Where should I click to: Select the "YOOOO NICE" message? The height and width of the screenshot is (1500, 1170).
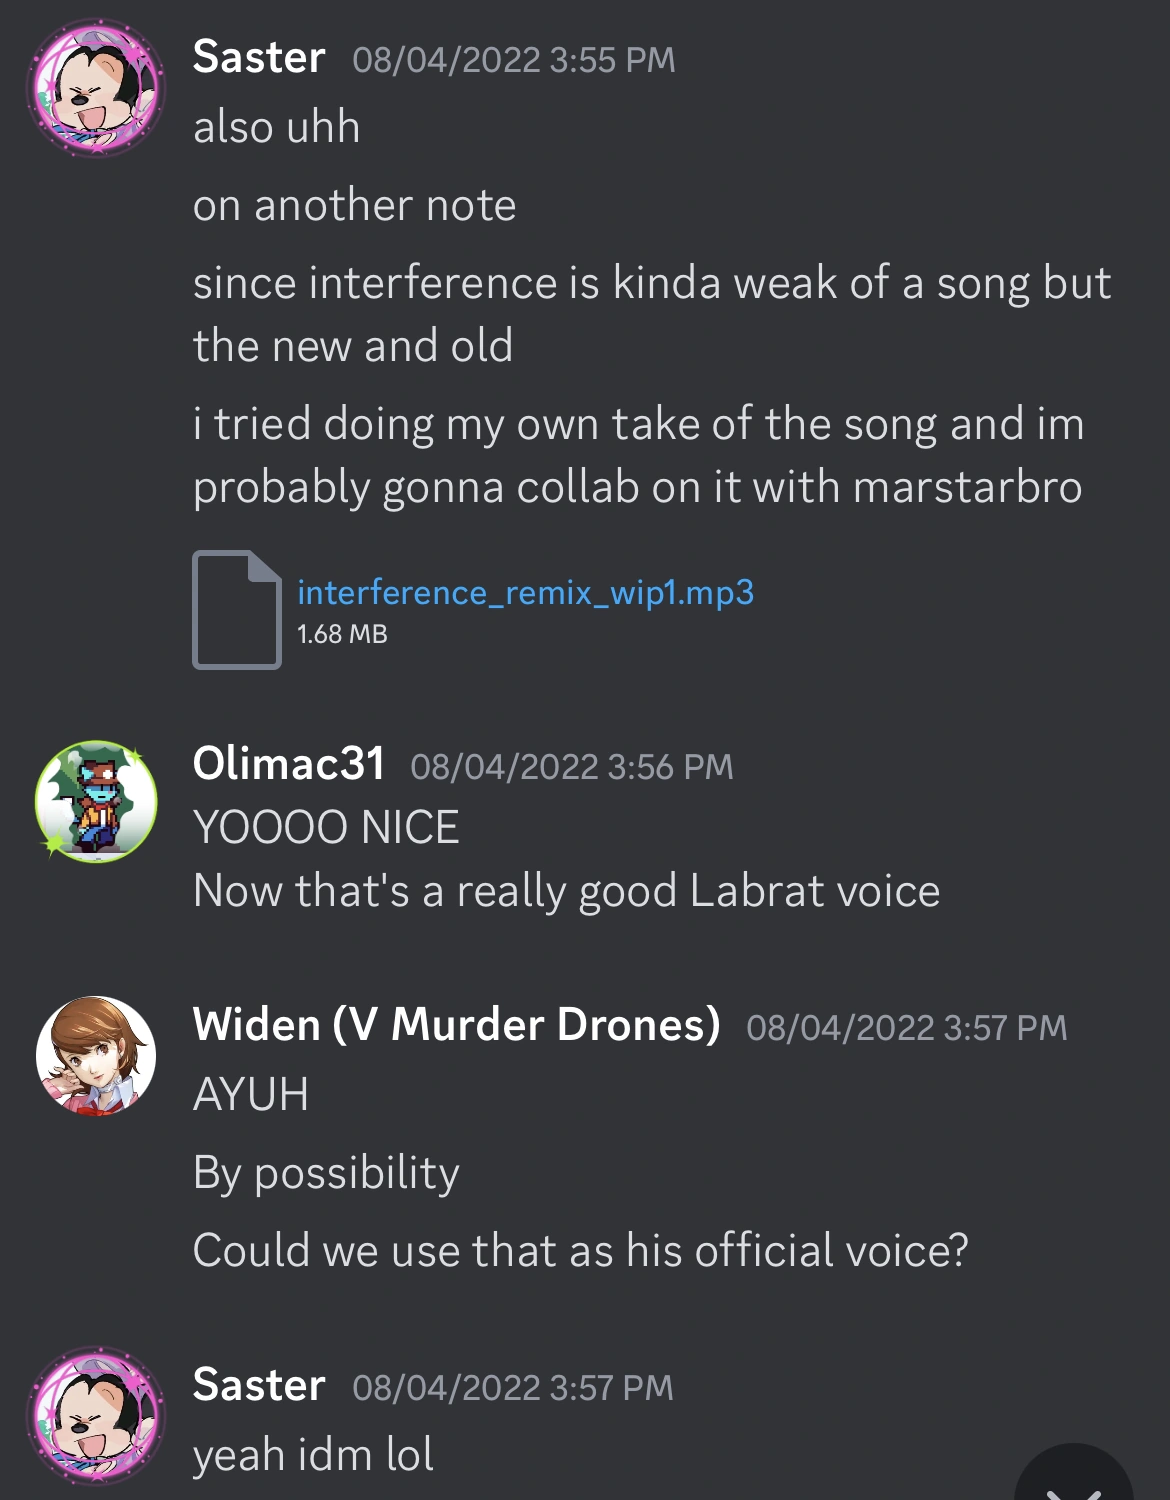click(326, 828)
